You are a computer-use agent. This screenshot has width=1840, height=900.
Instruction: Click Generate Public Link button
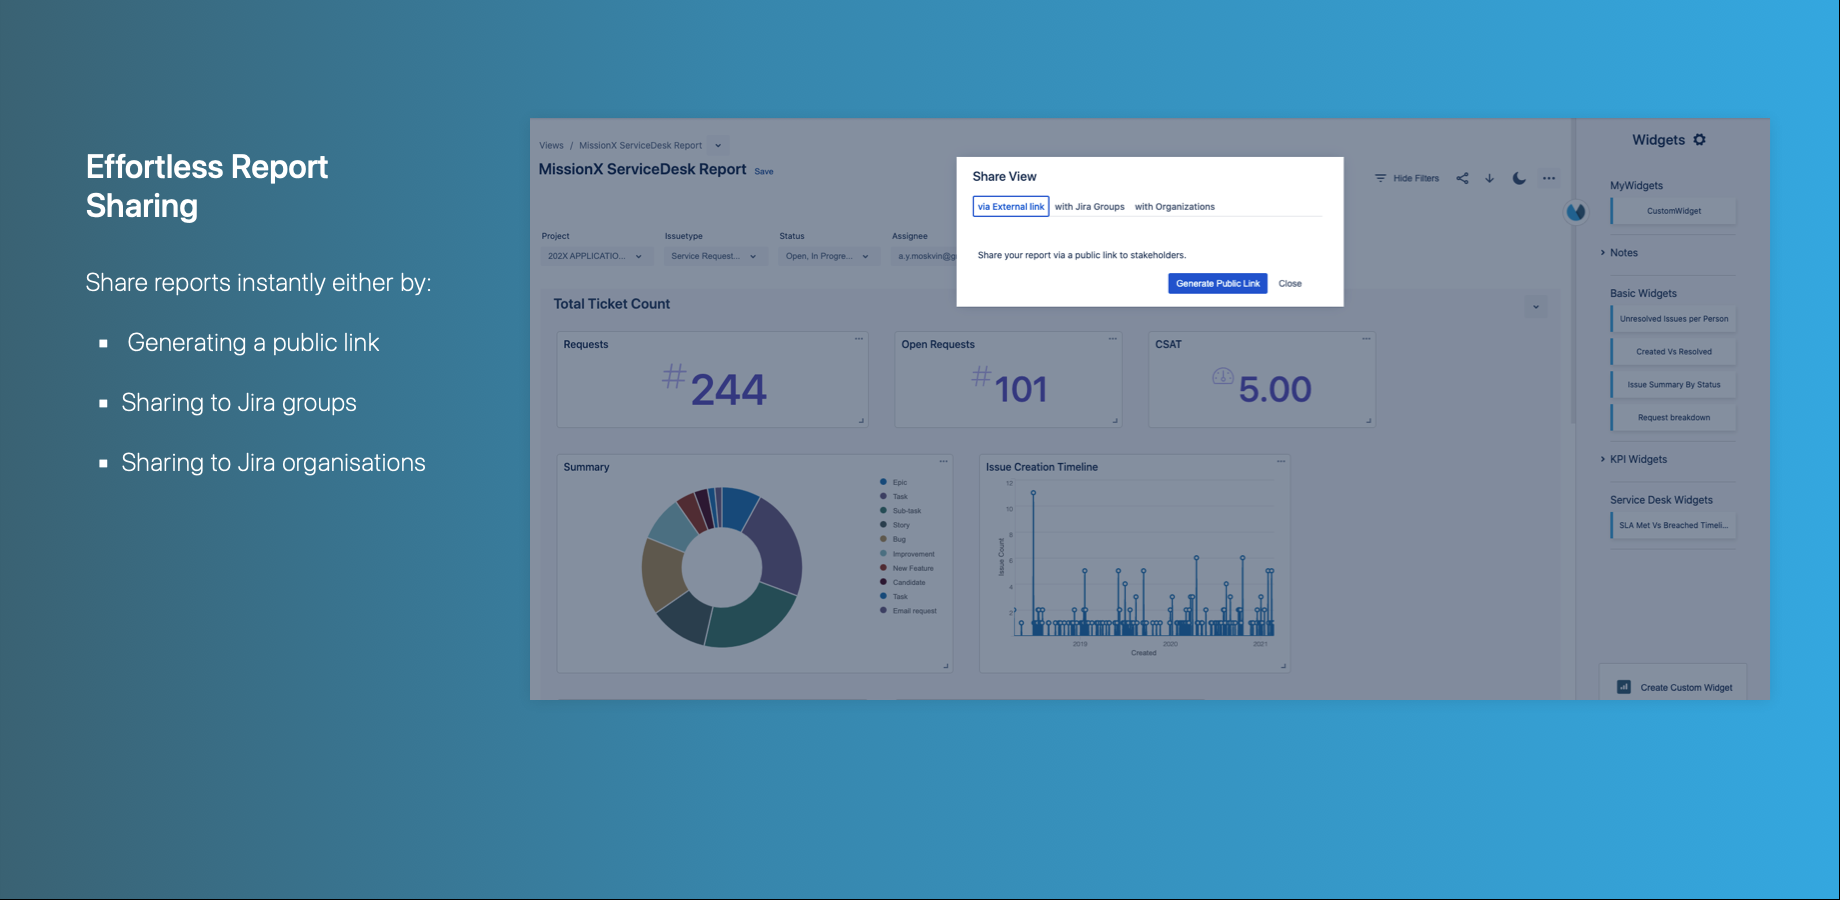[x=1217, y=284]
